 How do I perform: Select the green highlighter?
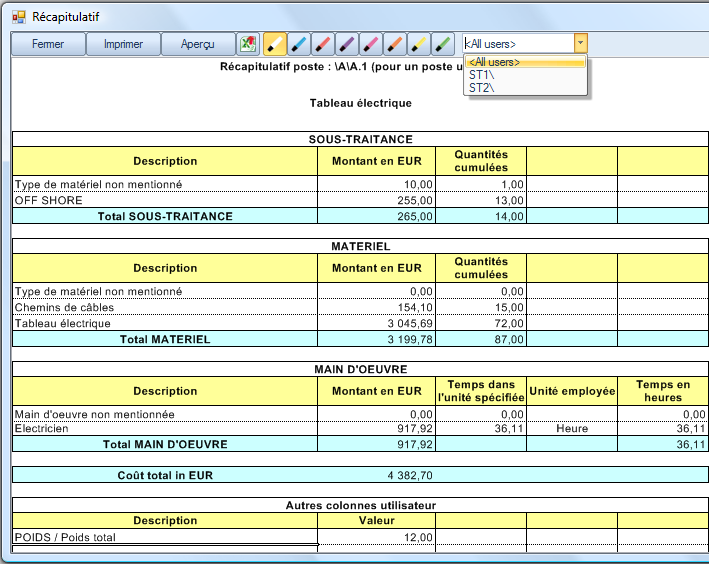[x=442, y=44]
